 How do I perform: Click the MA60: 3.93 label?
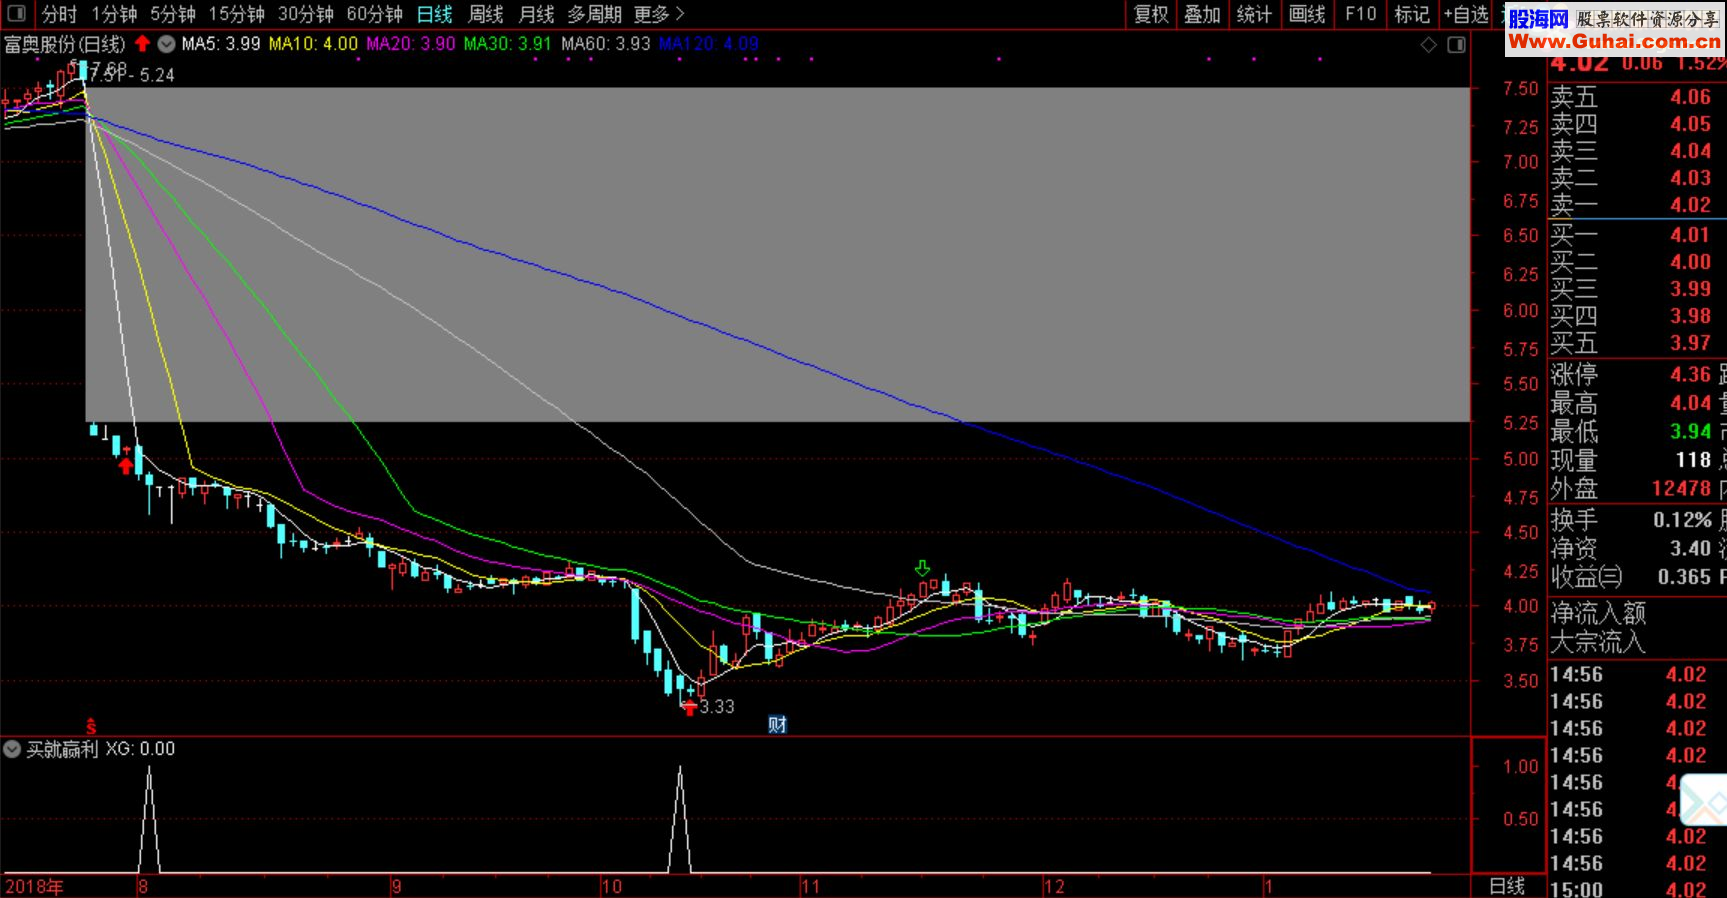pyautogui.click(x=606, y=44)
